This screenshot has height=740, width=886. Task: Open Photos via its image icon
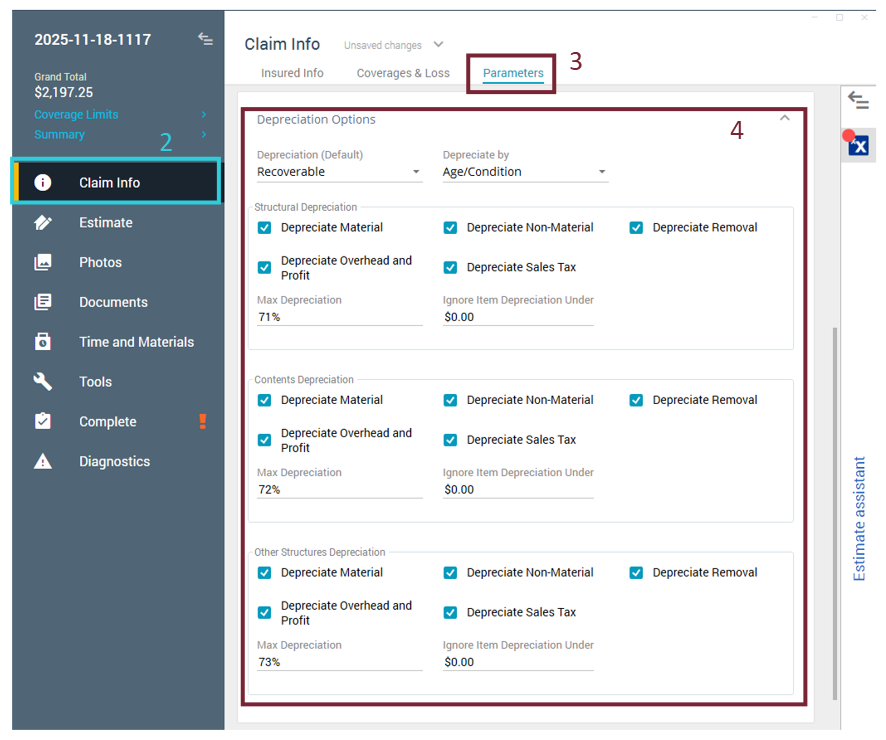point(43,263)
